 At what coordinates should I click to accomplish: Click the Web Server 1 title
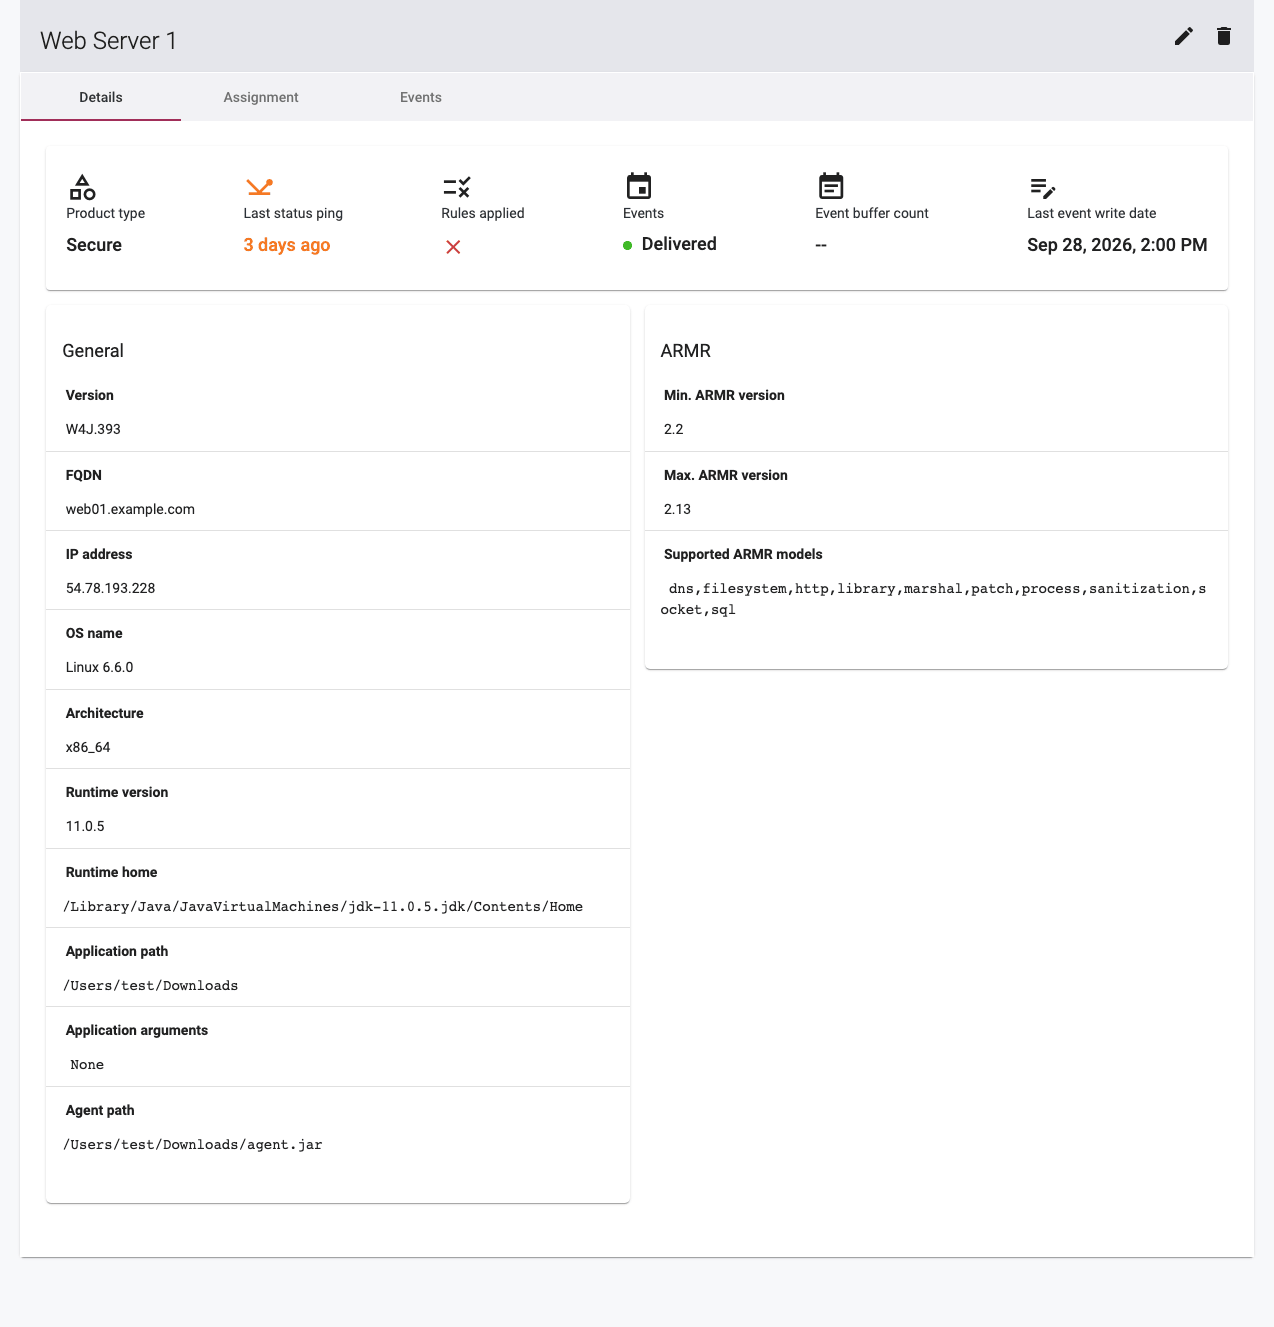(109, 41)
